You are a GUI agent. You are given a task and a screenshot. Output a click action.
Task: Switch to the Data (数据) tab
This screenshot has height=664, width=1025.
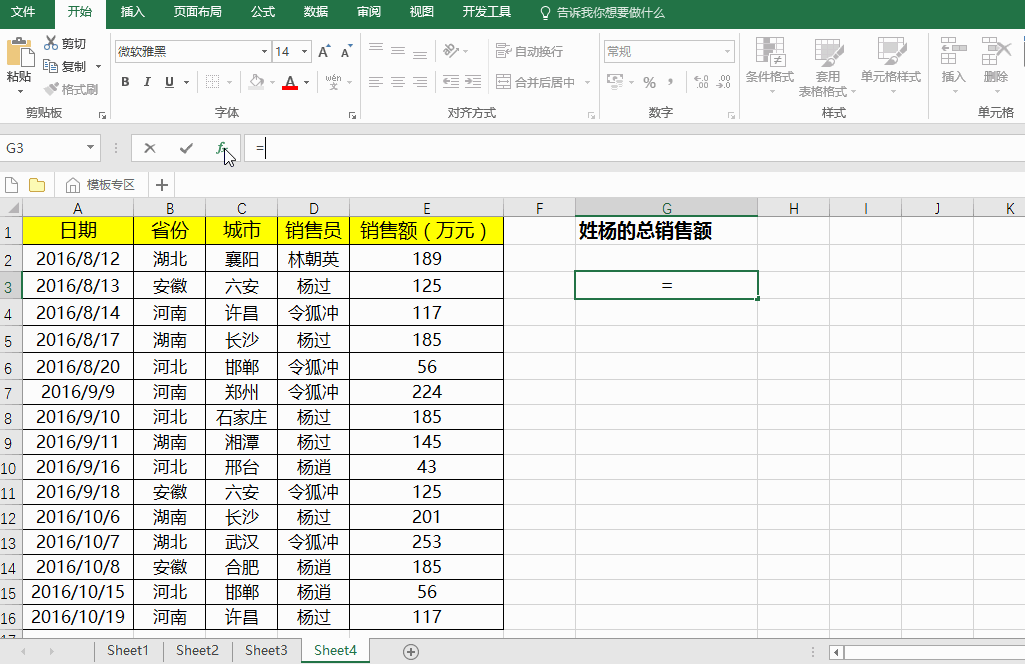[x=316, y=12]
